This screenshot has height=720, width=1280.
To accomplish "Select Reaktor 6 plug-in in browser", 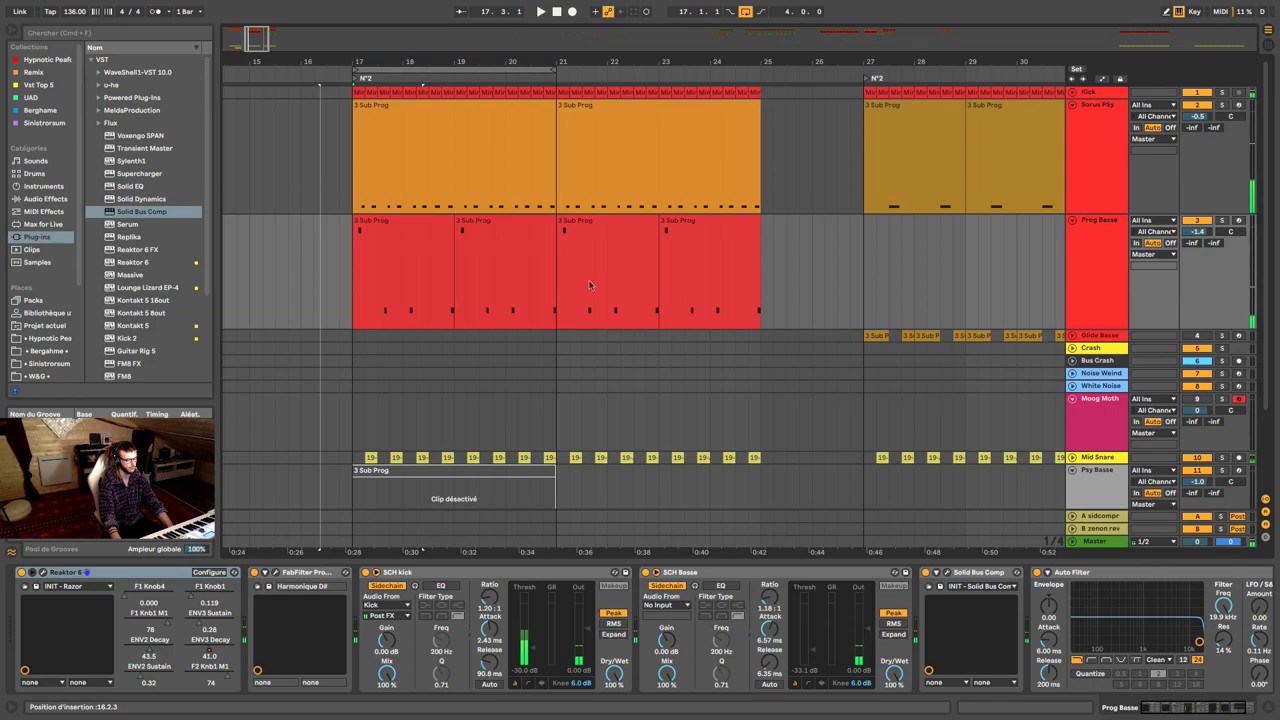I will (x=132, y=263).
